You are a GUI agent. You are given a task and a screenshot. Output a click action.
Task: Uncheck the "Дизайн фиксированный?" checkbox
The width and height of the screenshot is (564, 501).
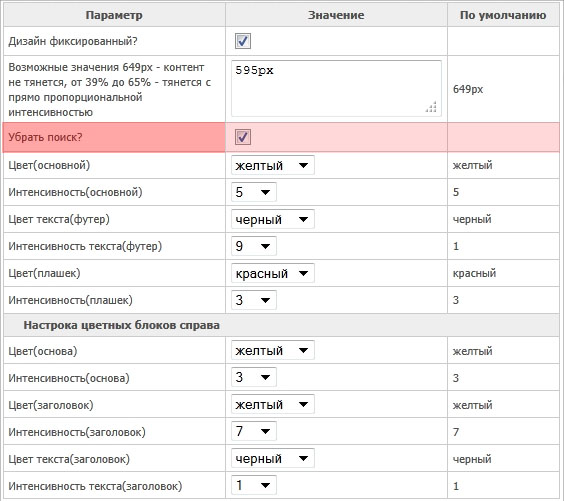[x=243, y=41]
